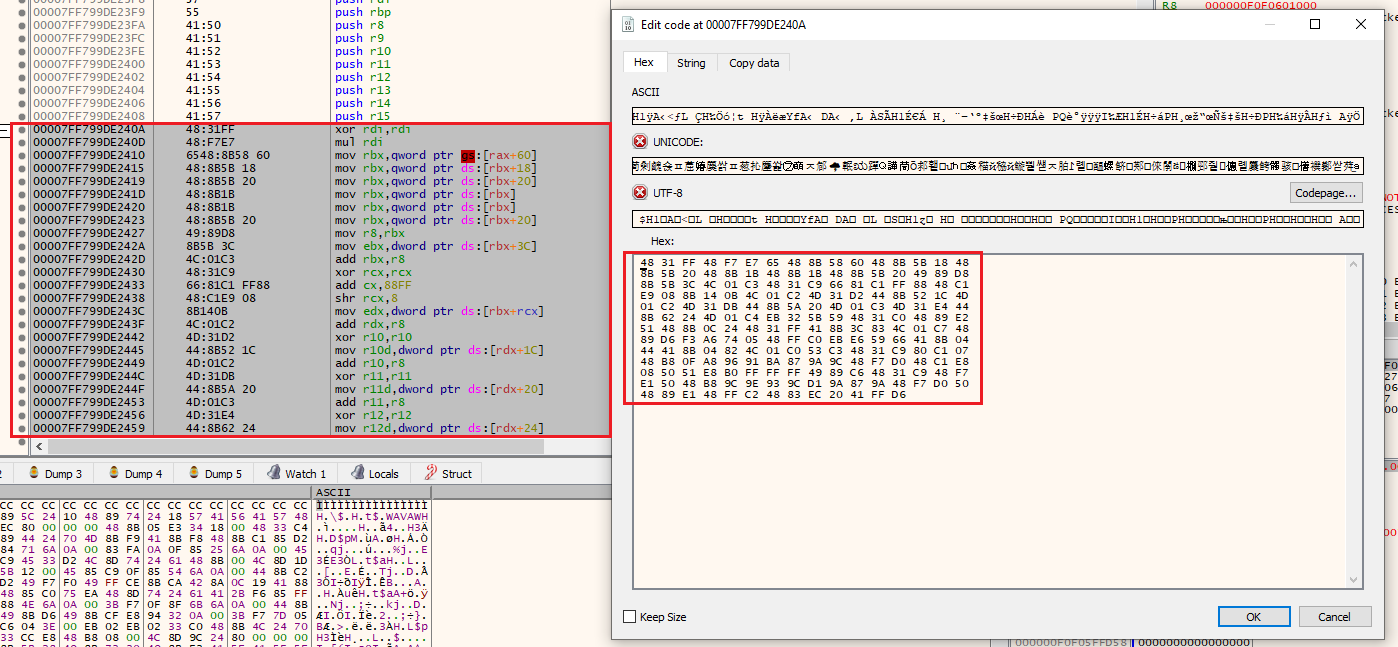Toggle breakpoint bullet at 00007FF799DE2410
This screenshot has height=647, width=1398.
pos(21,155)
